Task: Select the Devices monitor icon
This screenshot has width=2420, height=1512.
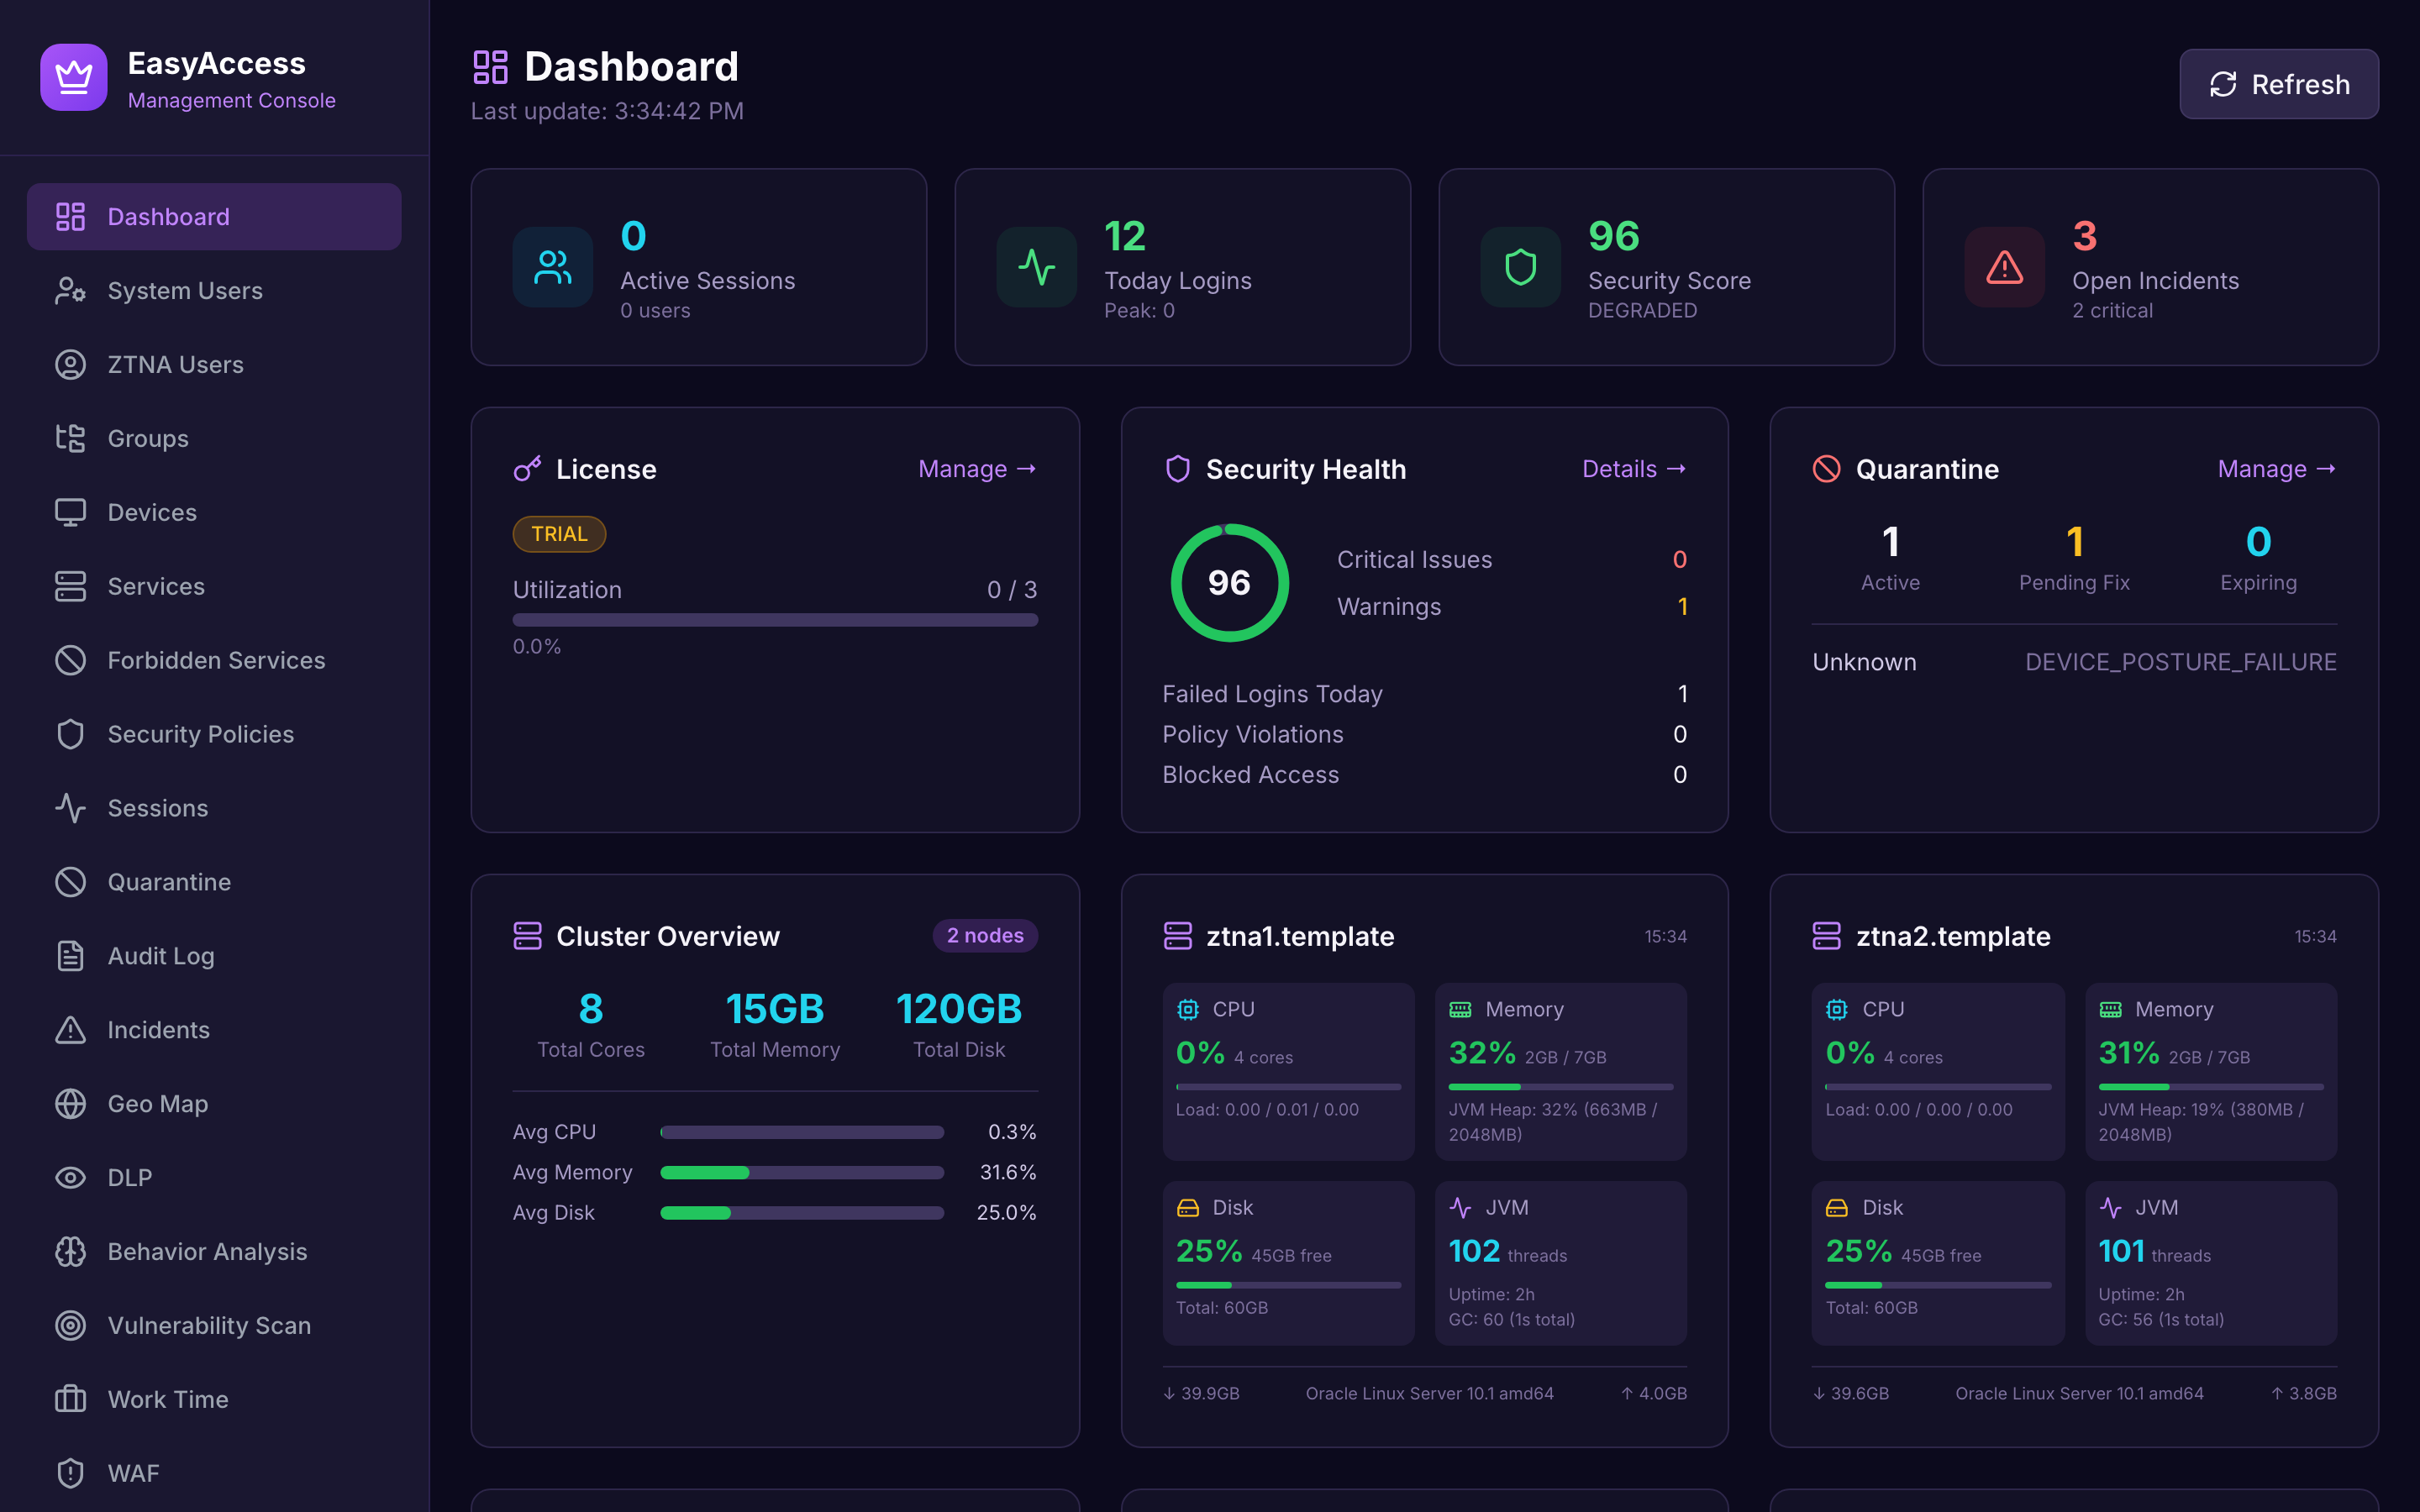Action: point(70,512)
